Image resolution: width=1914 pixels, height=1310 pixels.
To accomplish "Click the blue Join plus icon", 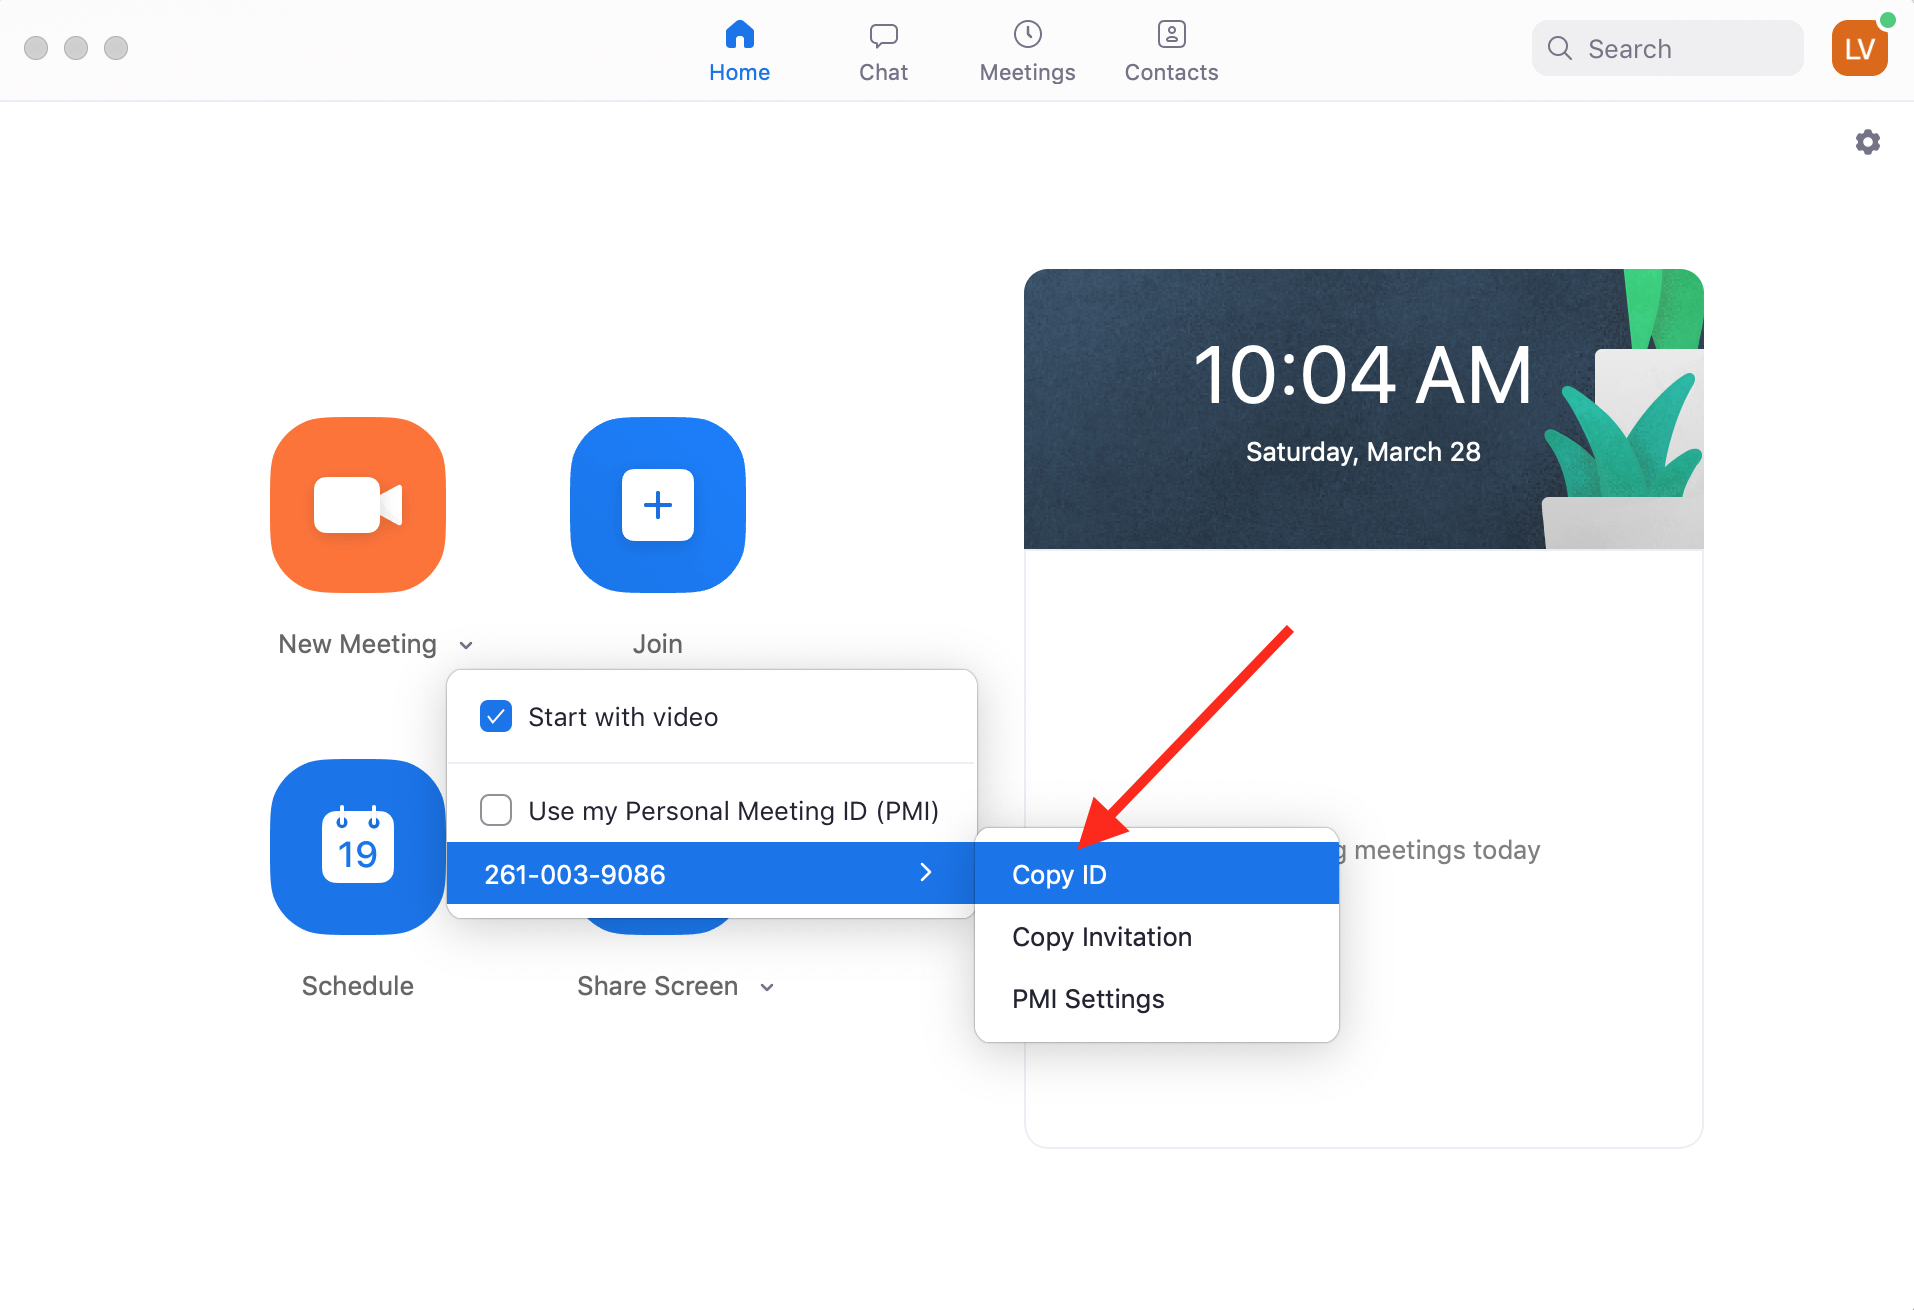I will pyautogui.click(x=658, y=505).
